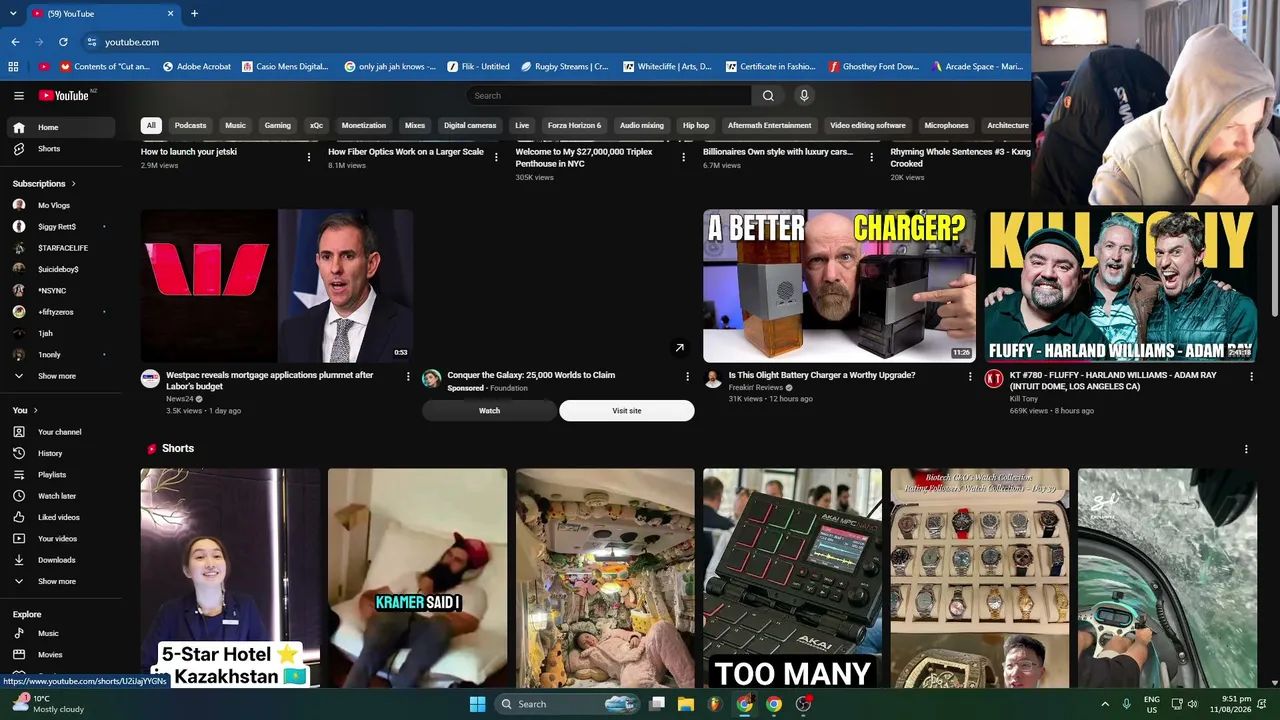Open the $uicideboy$ subscription channel
This screenshot has height=720, width=1280.
click(60, 269)
